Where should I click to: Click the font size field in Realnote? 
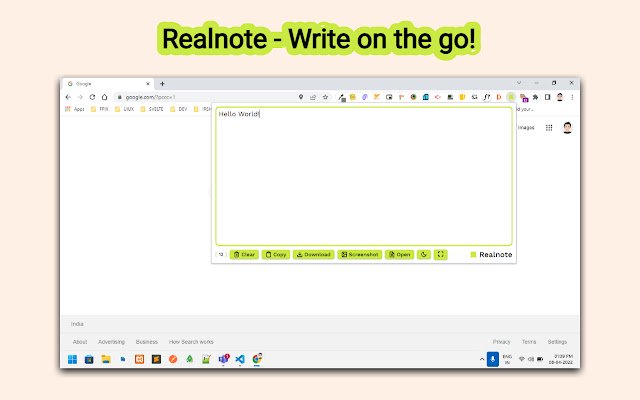pyautogui.click(x=221, y=255)
